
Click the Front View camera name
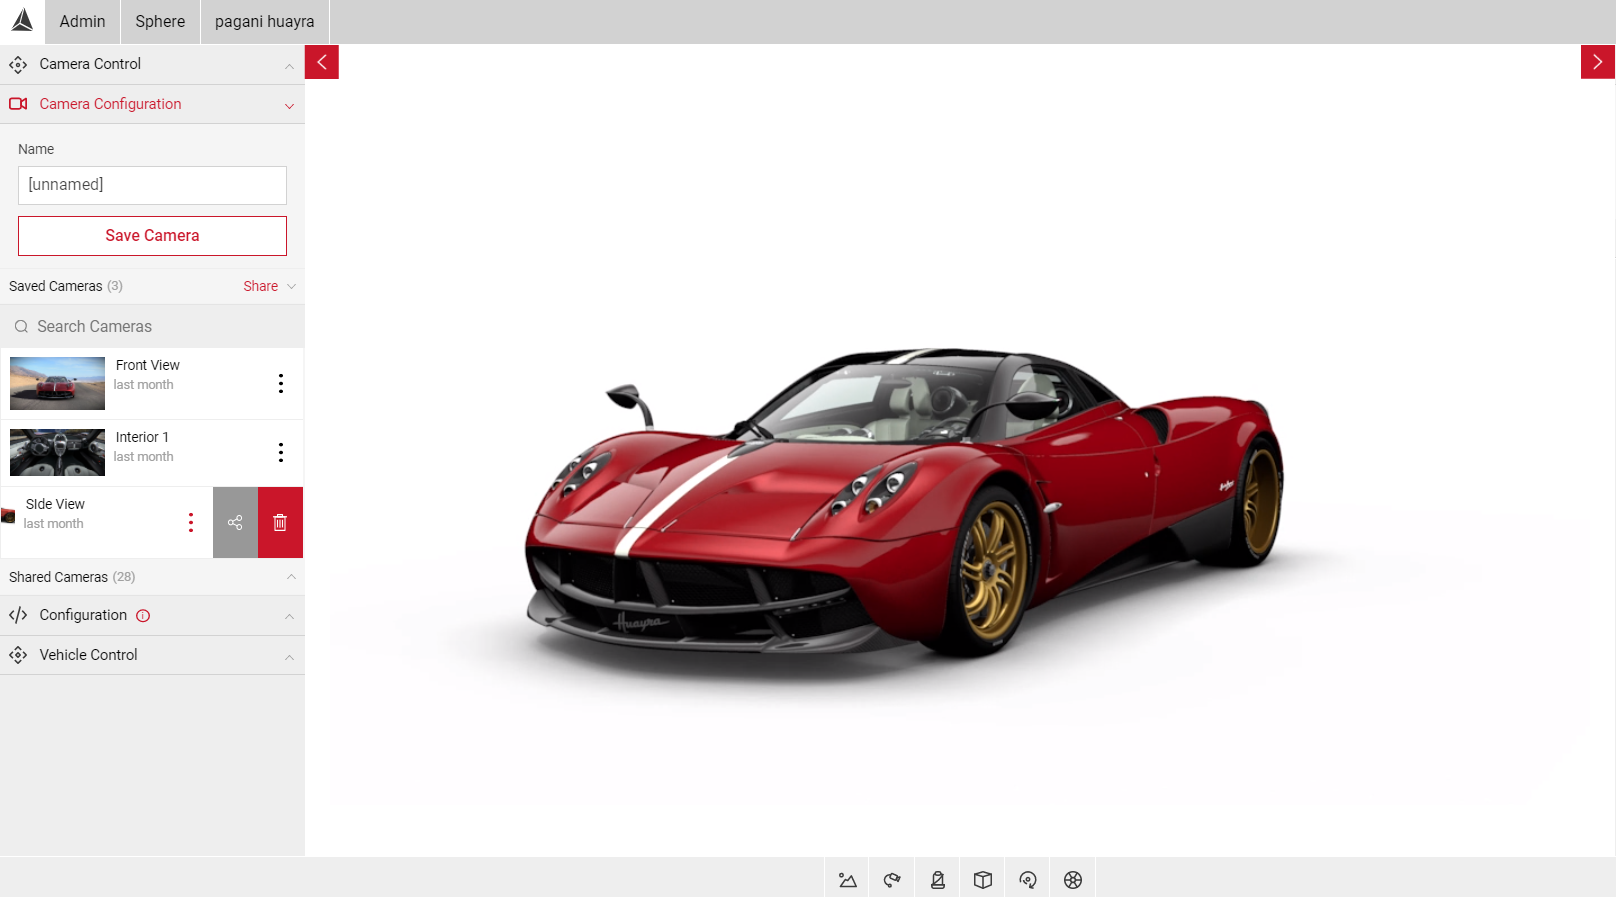click(148, 365)
